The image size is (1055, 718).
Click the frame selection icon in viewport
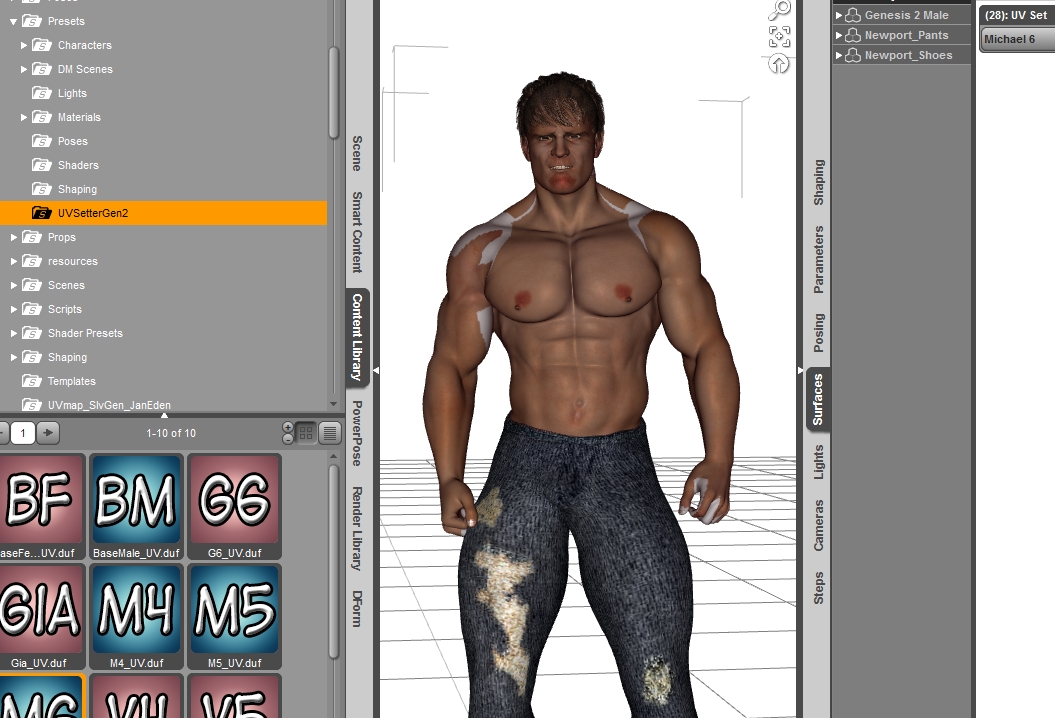[779, 36]
